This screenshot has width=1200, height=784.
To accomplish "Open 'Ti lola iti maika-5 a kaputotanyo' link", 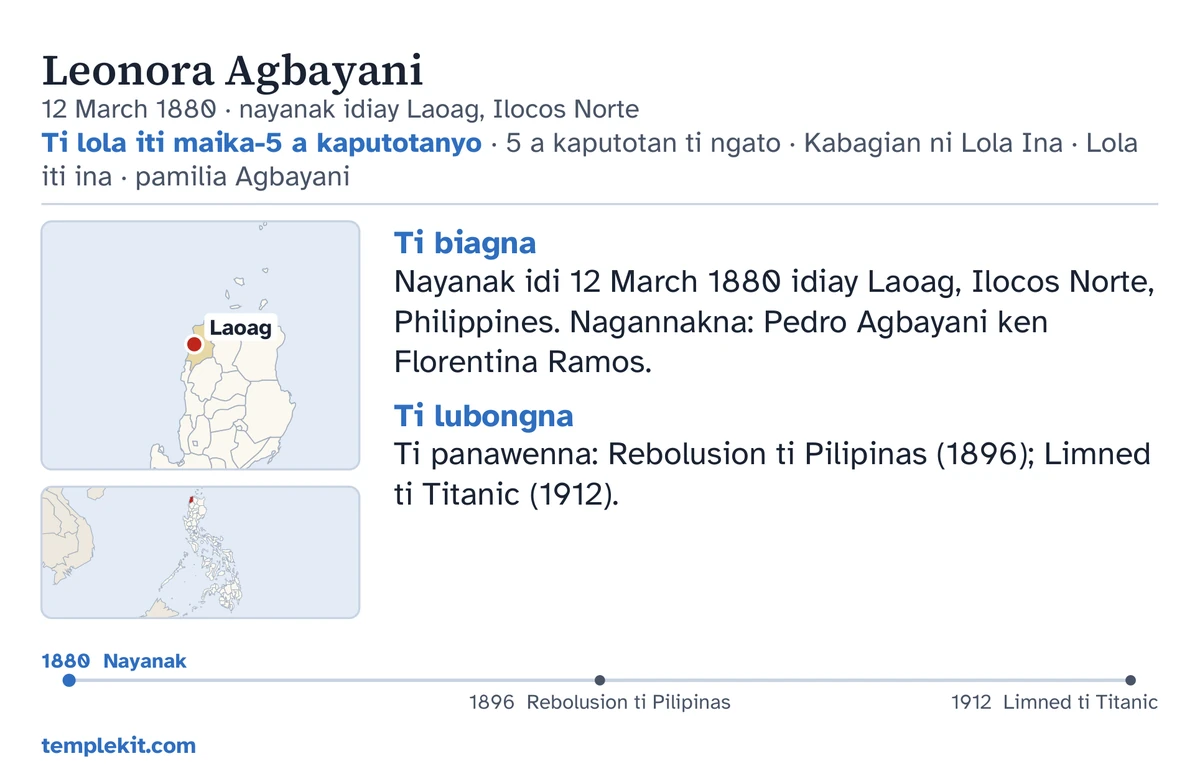I will (x=262, y=143).
